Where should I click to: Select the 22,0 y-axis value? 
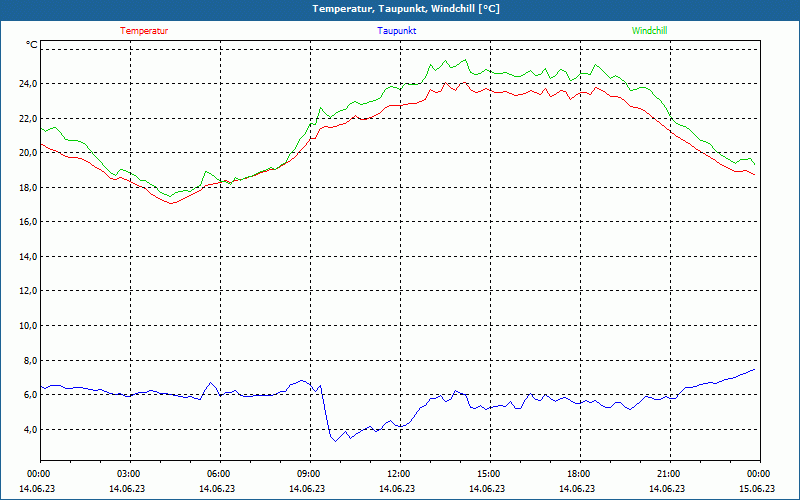[29, 118]
